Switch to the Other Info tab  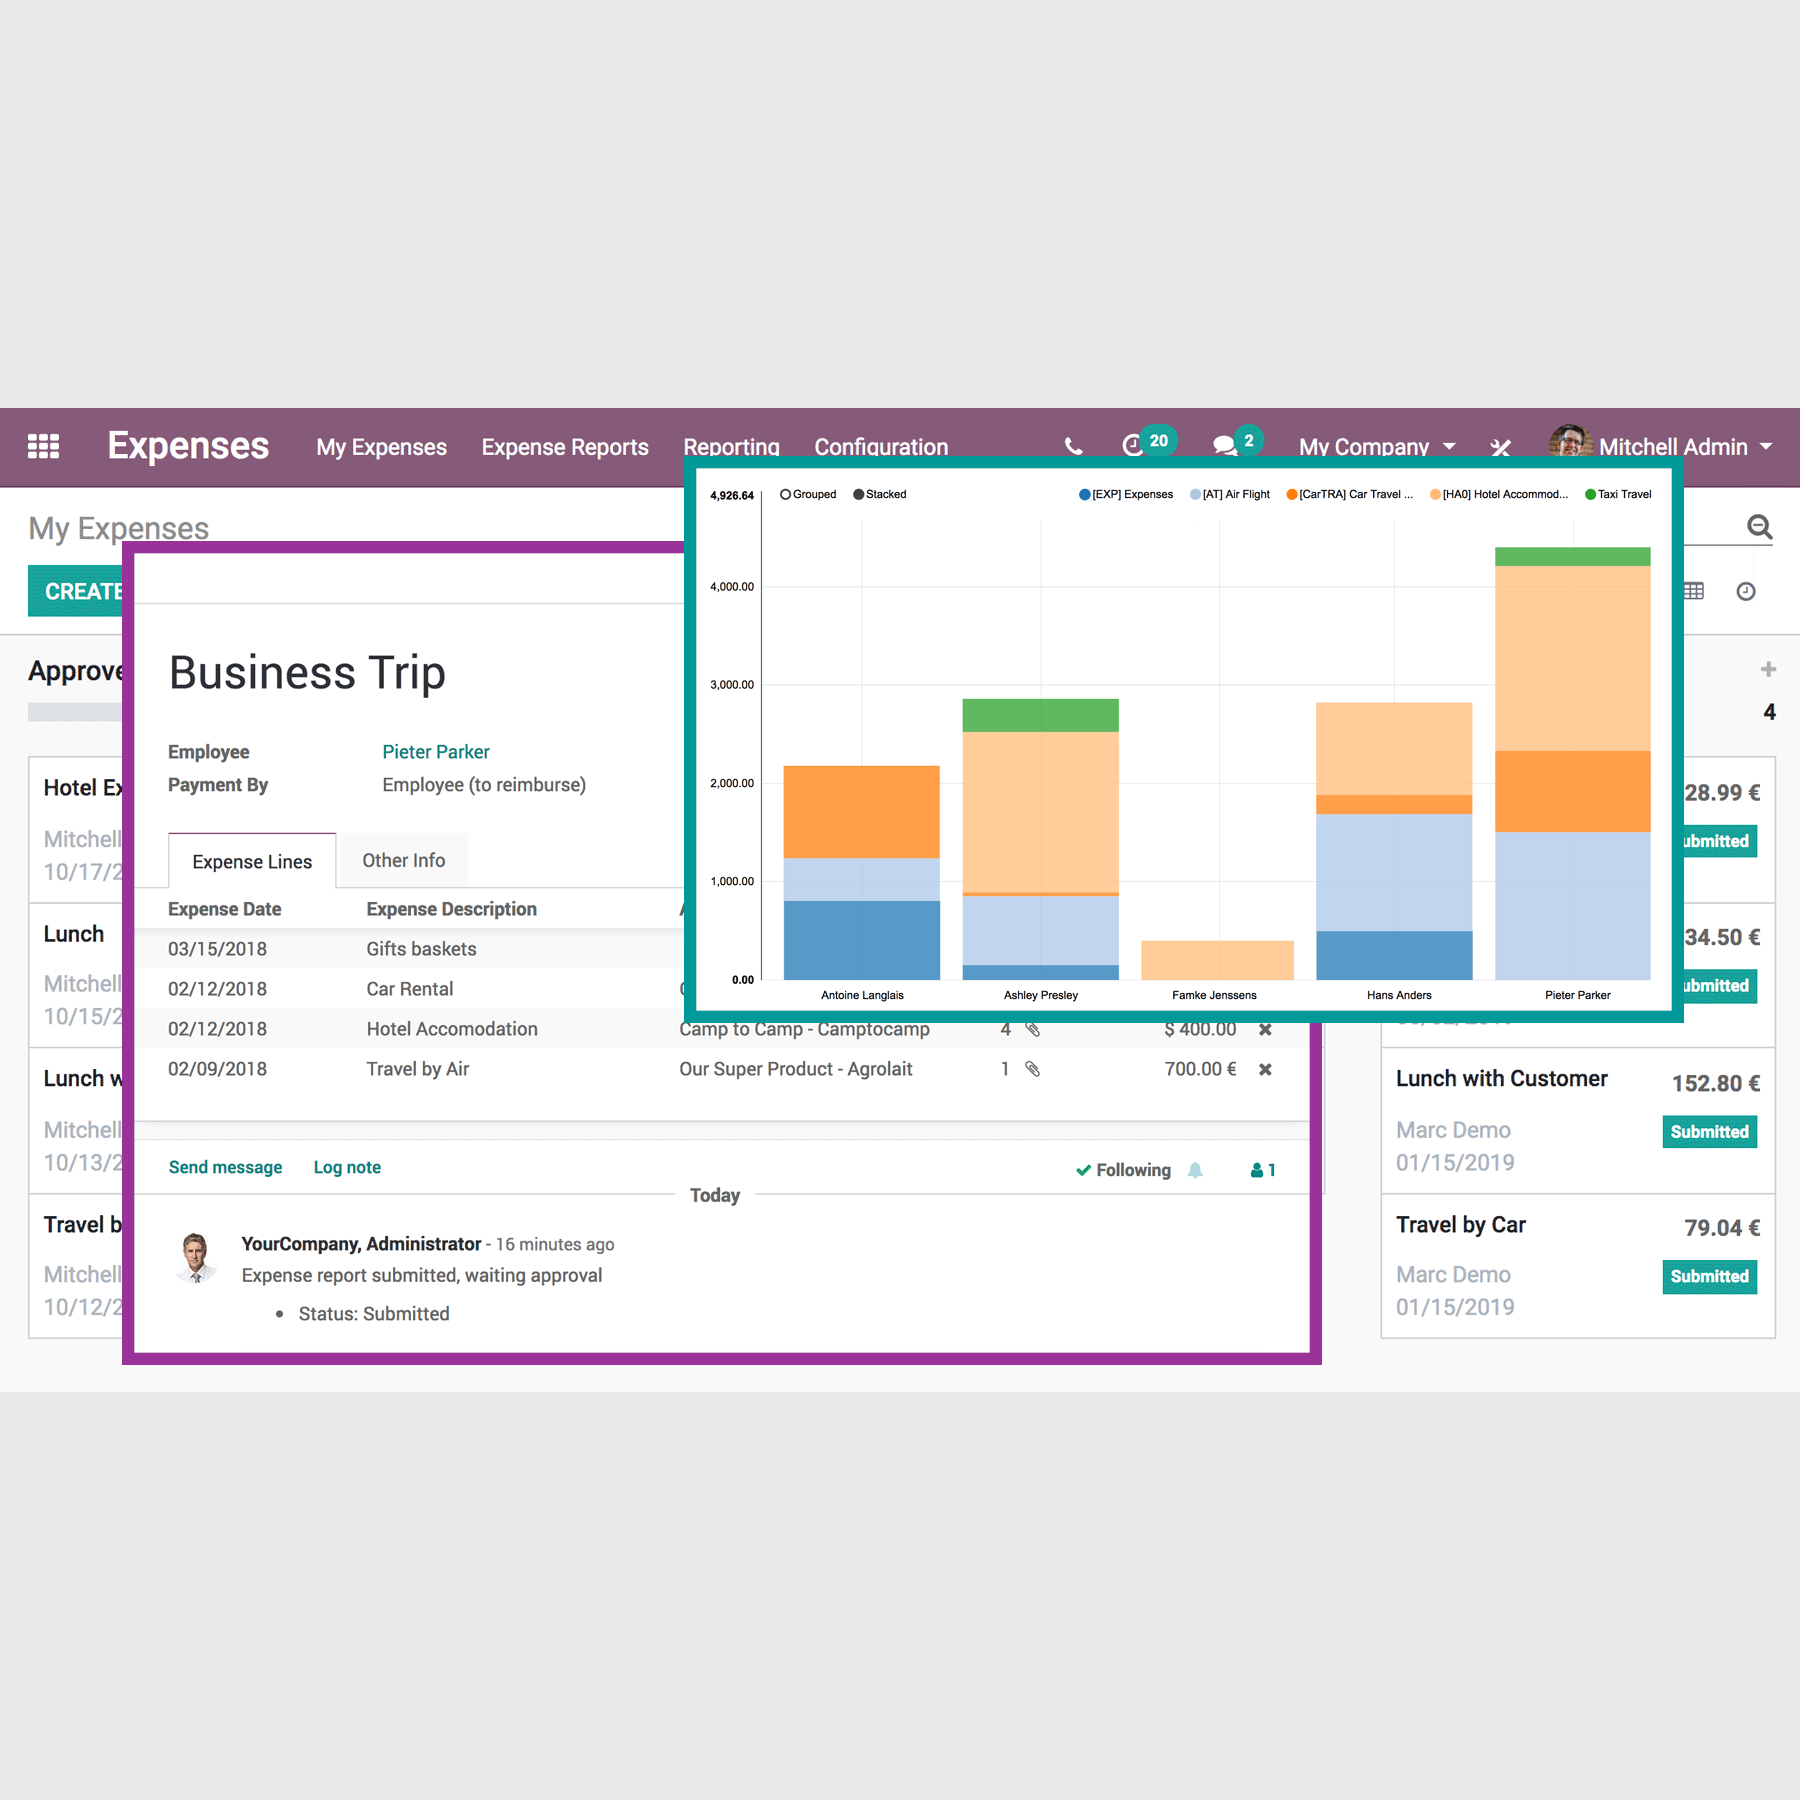[x=403, y=860]
